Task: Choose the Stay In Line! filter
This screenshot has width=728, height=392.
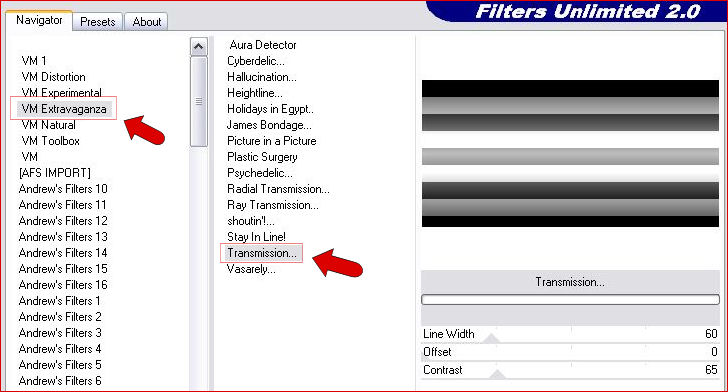Action: [256, 237]
